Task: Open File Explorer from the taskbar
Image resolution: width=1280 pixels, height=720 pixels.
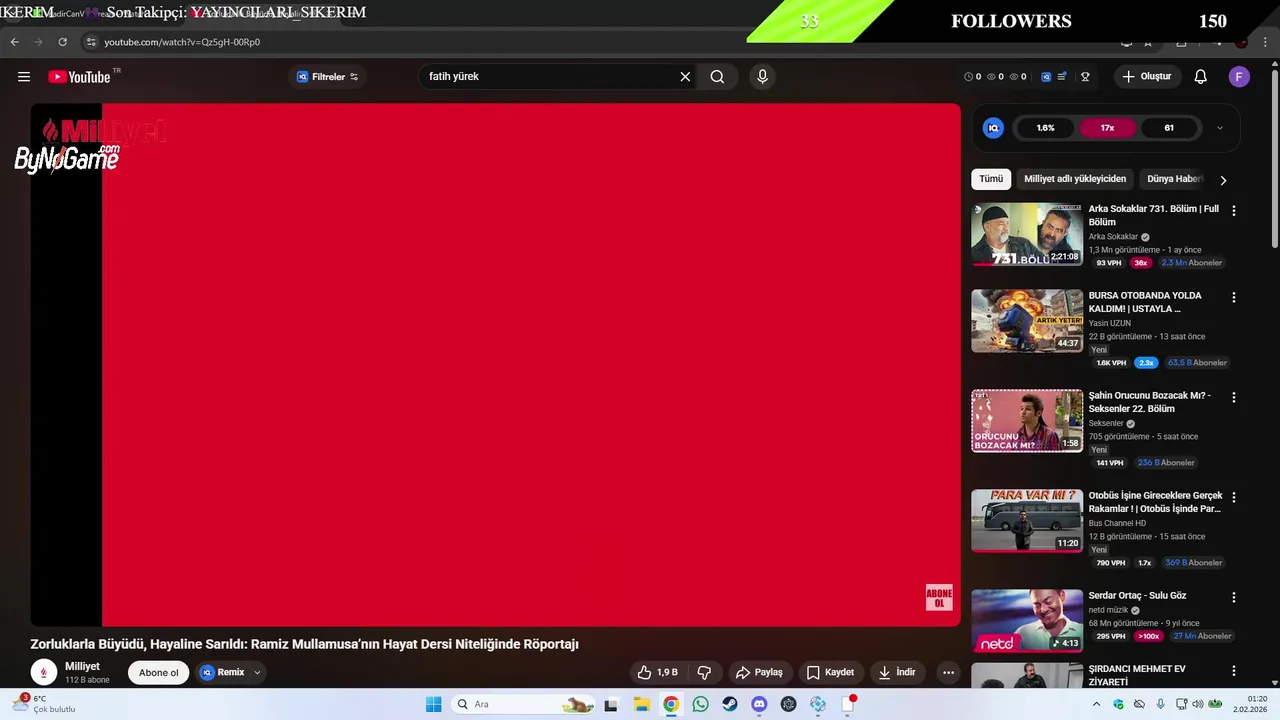Action: point(641,704)
